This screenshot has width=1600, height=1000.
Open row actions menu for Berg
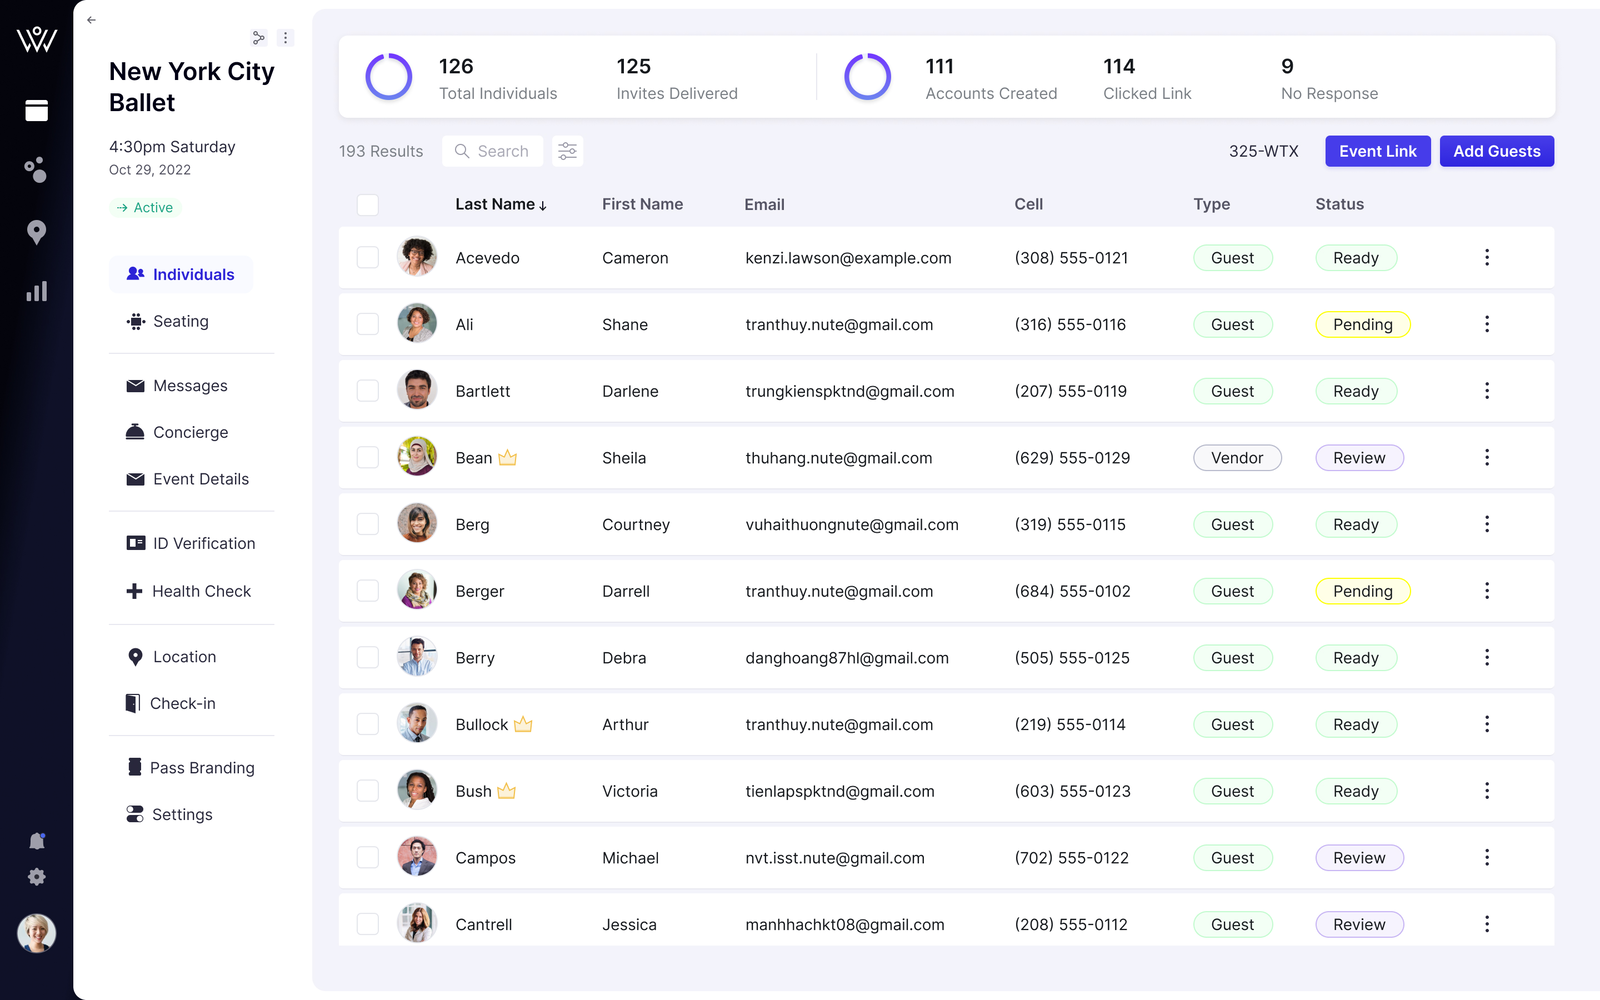(1487, 524)
